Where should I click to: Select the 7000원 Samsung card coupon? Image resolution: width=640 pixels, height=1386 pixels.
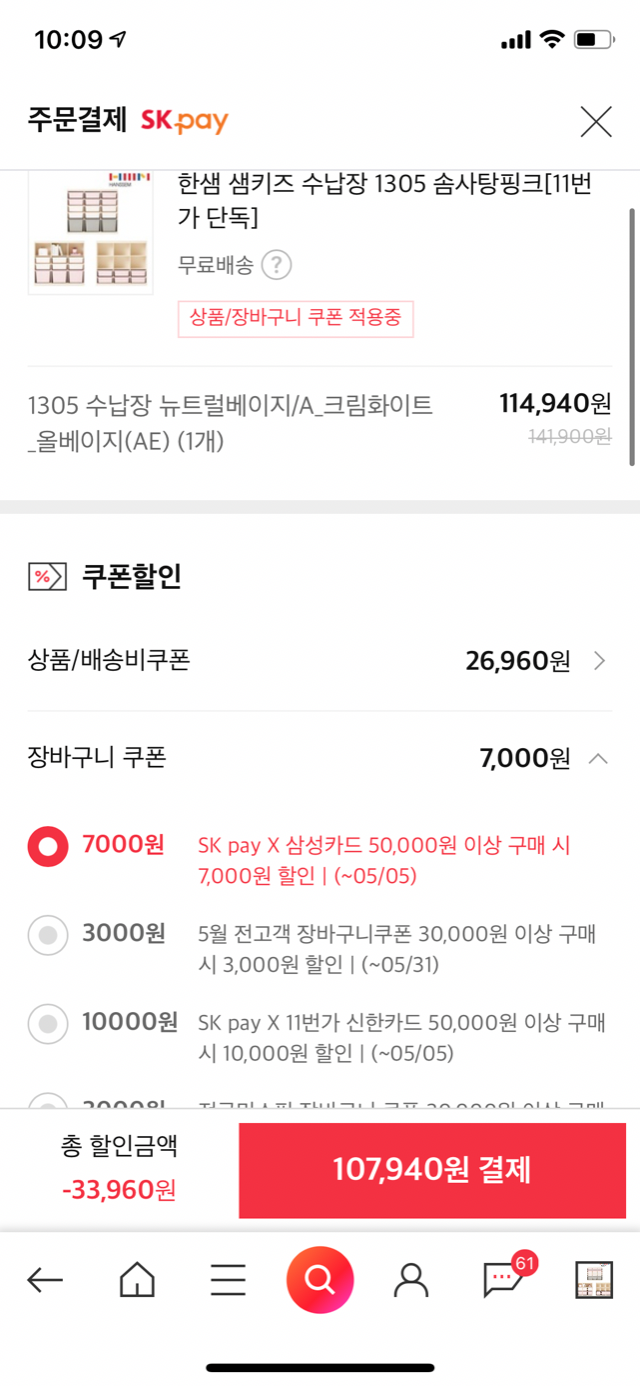click(x=47, y=848)
